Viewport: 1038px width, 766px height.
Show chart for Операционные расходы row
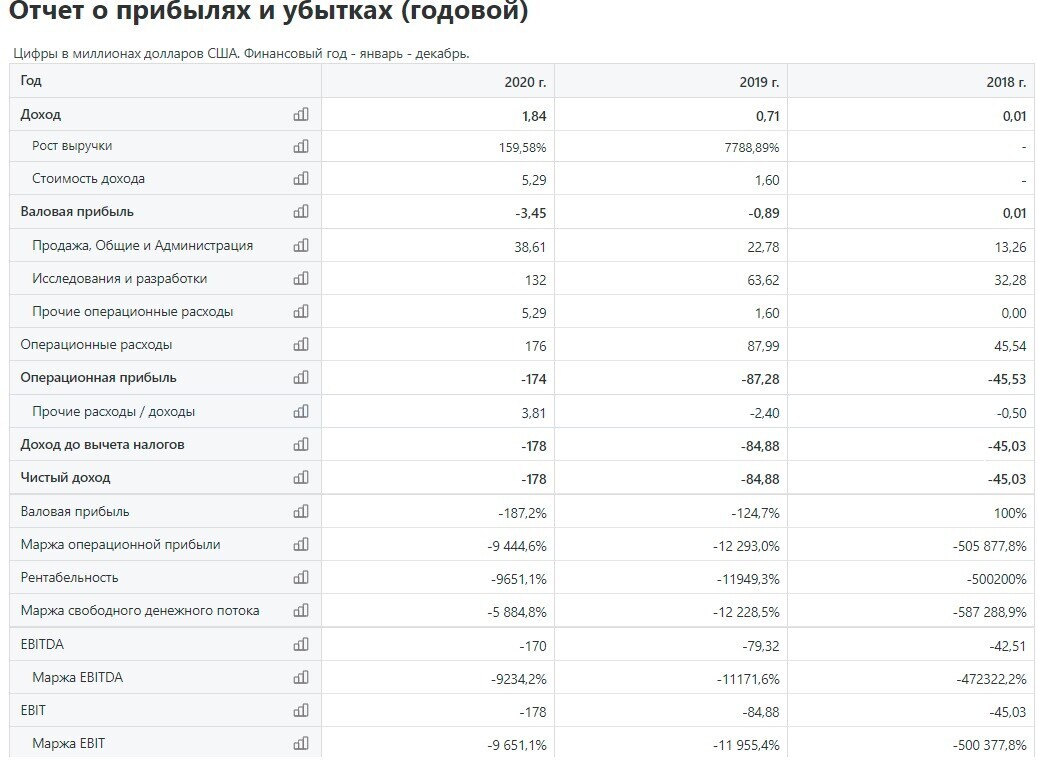click(x=301, y=344)
